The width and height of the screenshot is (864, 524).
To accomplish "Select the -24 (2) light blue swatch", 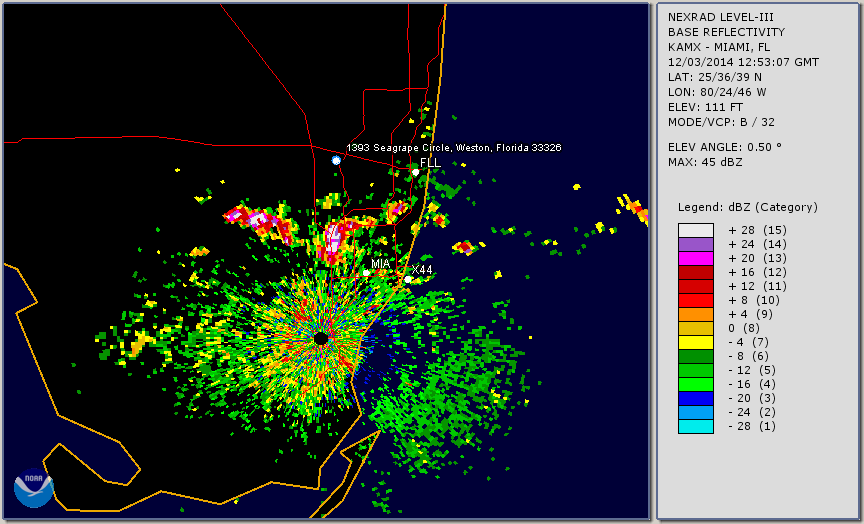I will pos(696,413).
